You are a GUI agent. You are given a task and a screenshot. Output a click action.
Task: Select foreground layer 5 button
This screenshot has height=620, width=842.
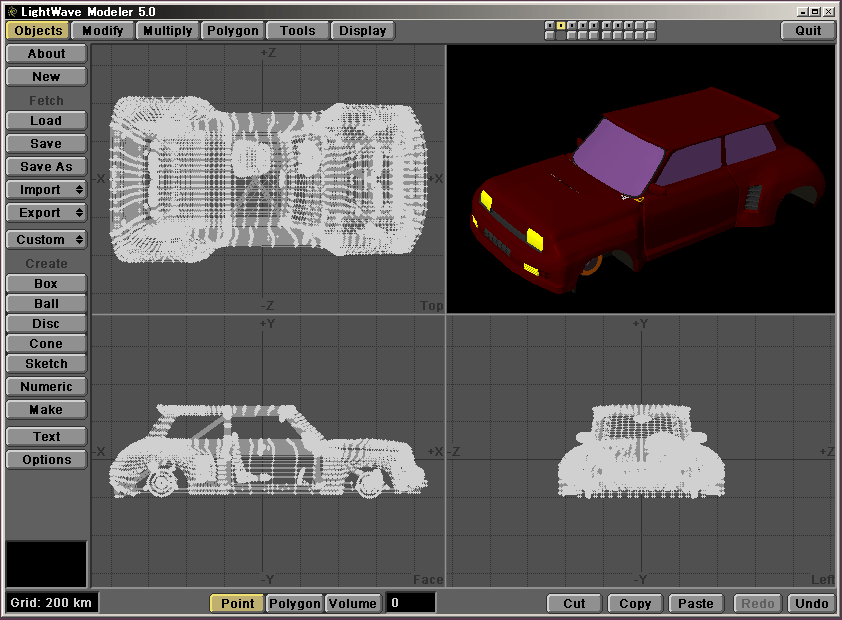[x=594, y=25]
